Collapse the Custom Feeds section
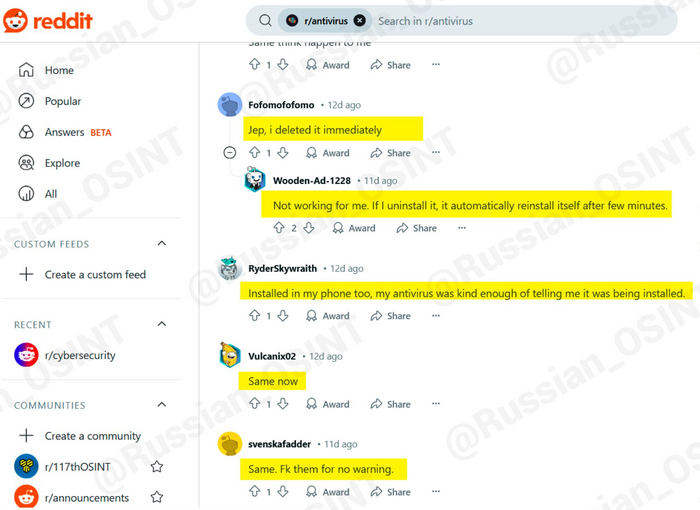 (162, 243)
